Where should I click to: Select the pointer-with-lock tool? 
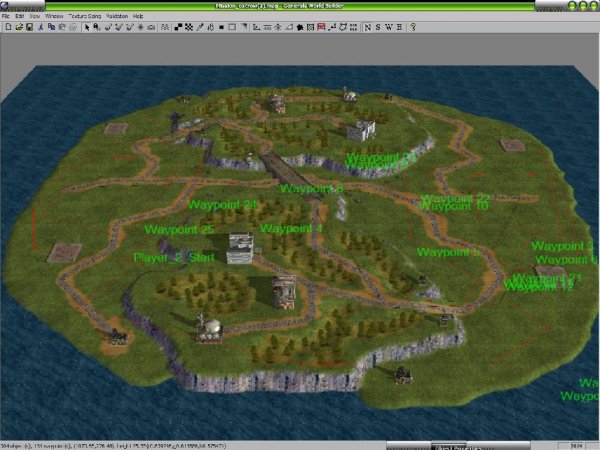pos(97,27)
